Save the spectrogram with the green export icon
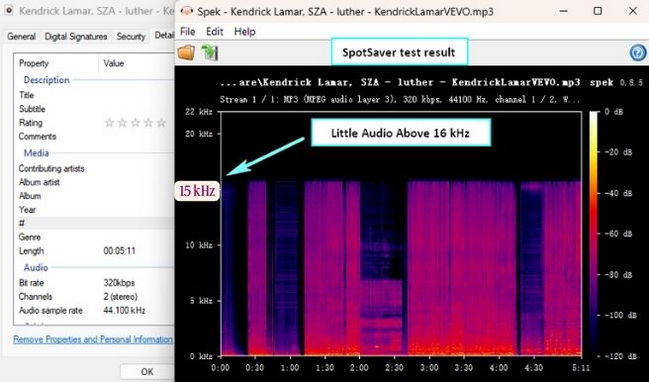This screenshot has width=649, height=382. click(x=210, y=53)
